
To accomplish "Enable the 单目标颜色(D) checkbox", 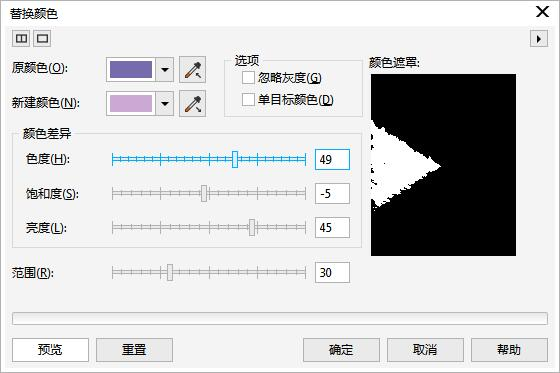I will click(x=248, y=100).
